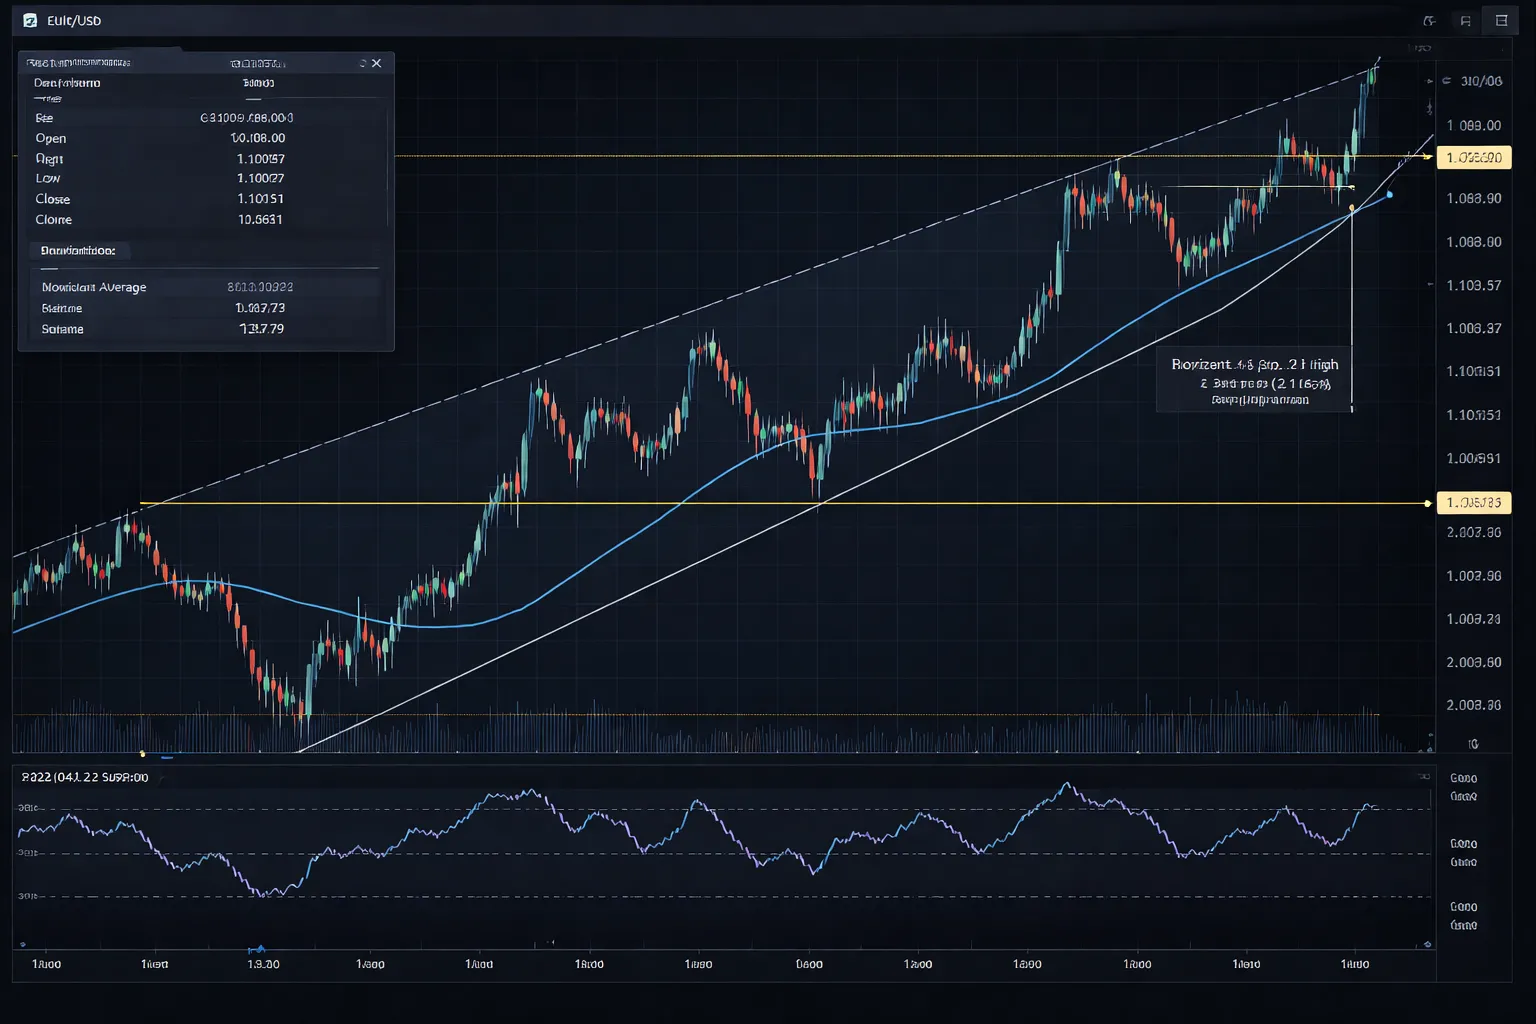Image resolution: width=1536 pixels, height=1024 pixels.
Task: Click the Sotame row value 13.7.79
Action: (261, 329)
